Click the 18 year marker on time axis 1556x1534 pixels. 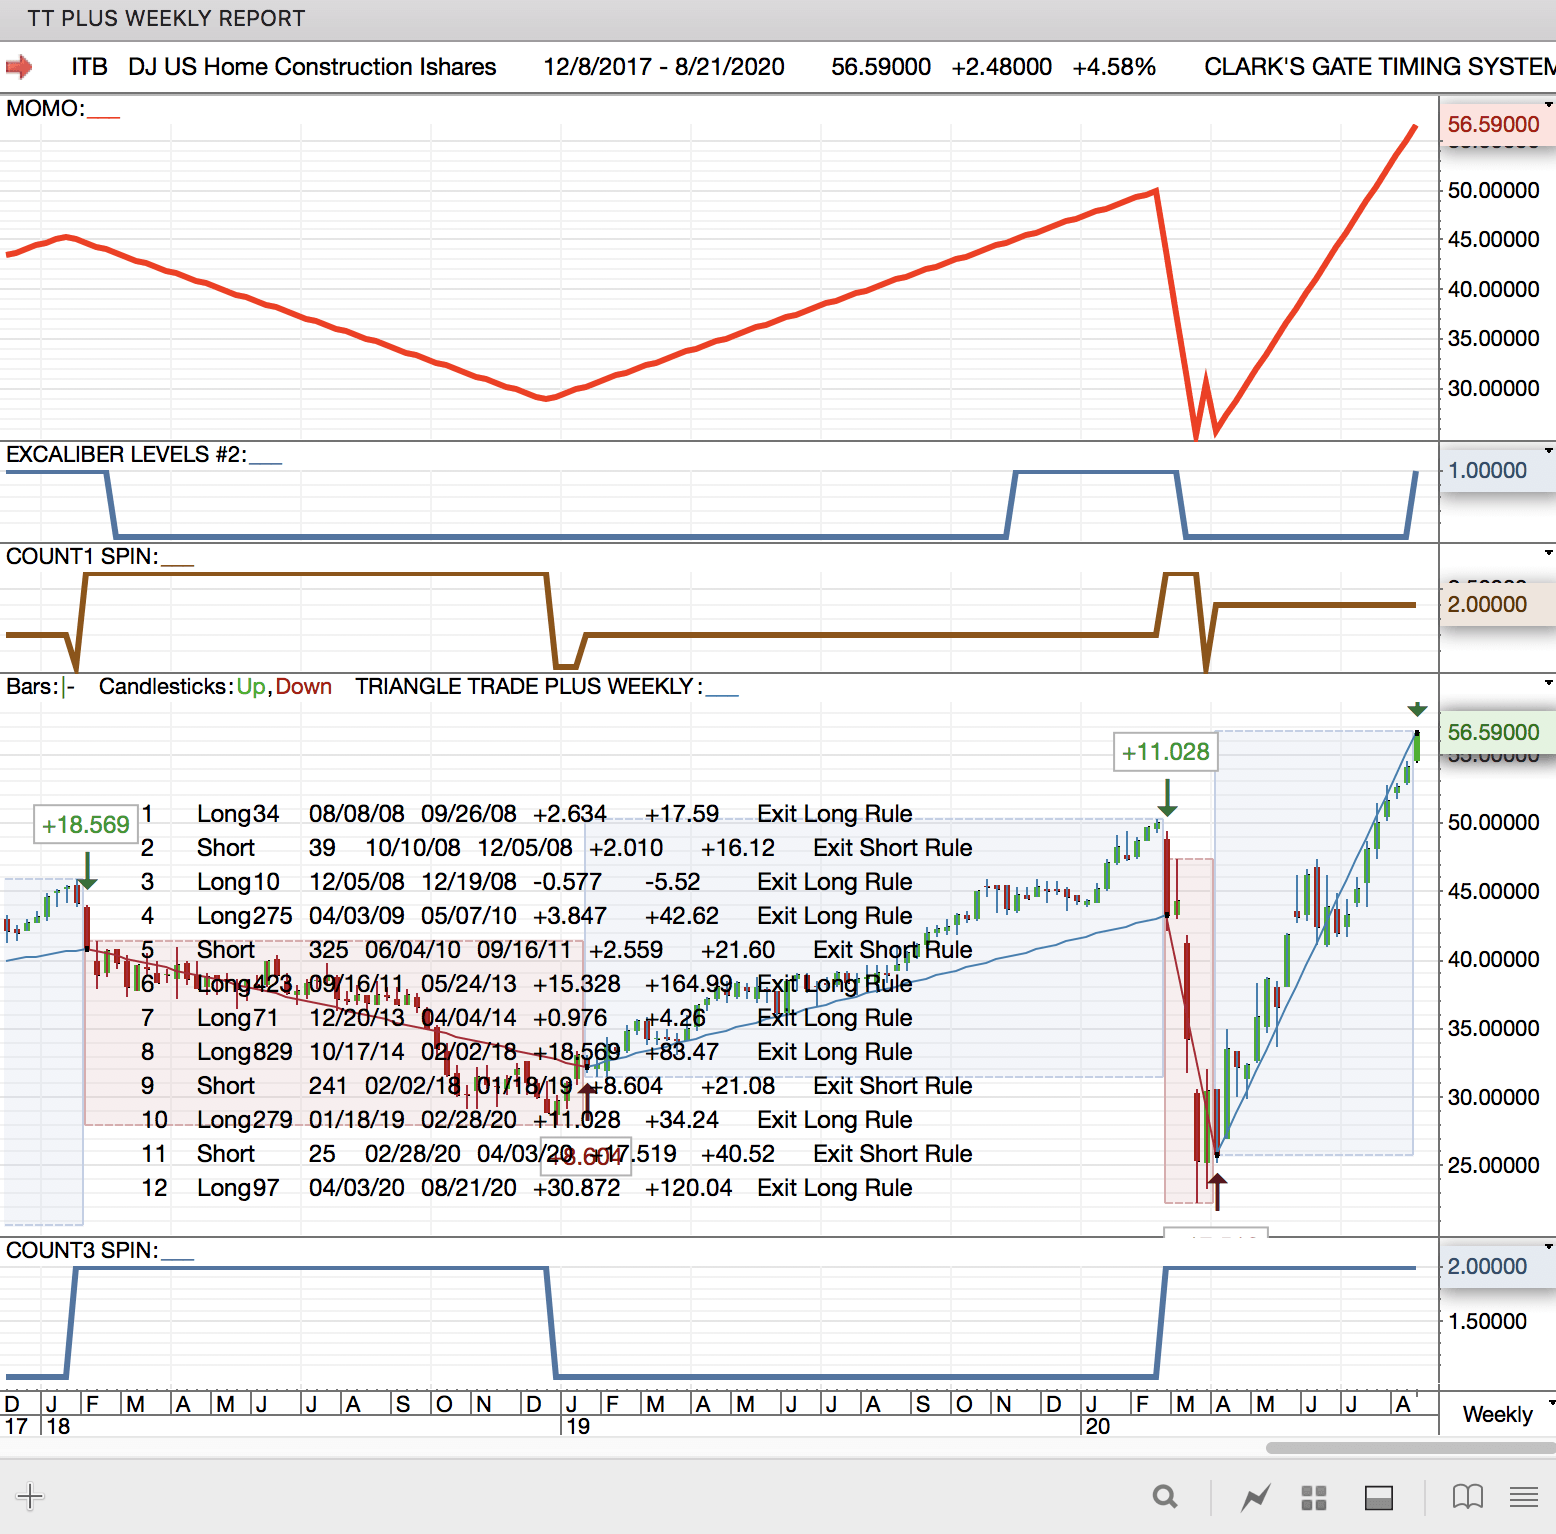click(58, 1426)
